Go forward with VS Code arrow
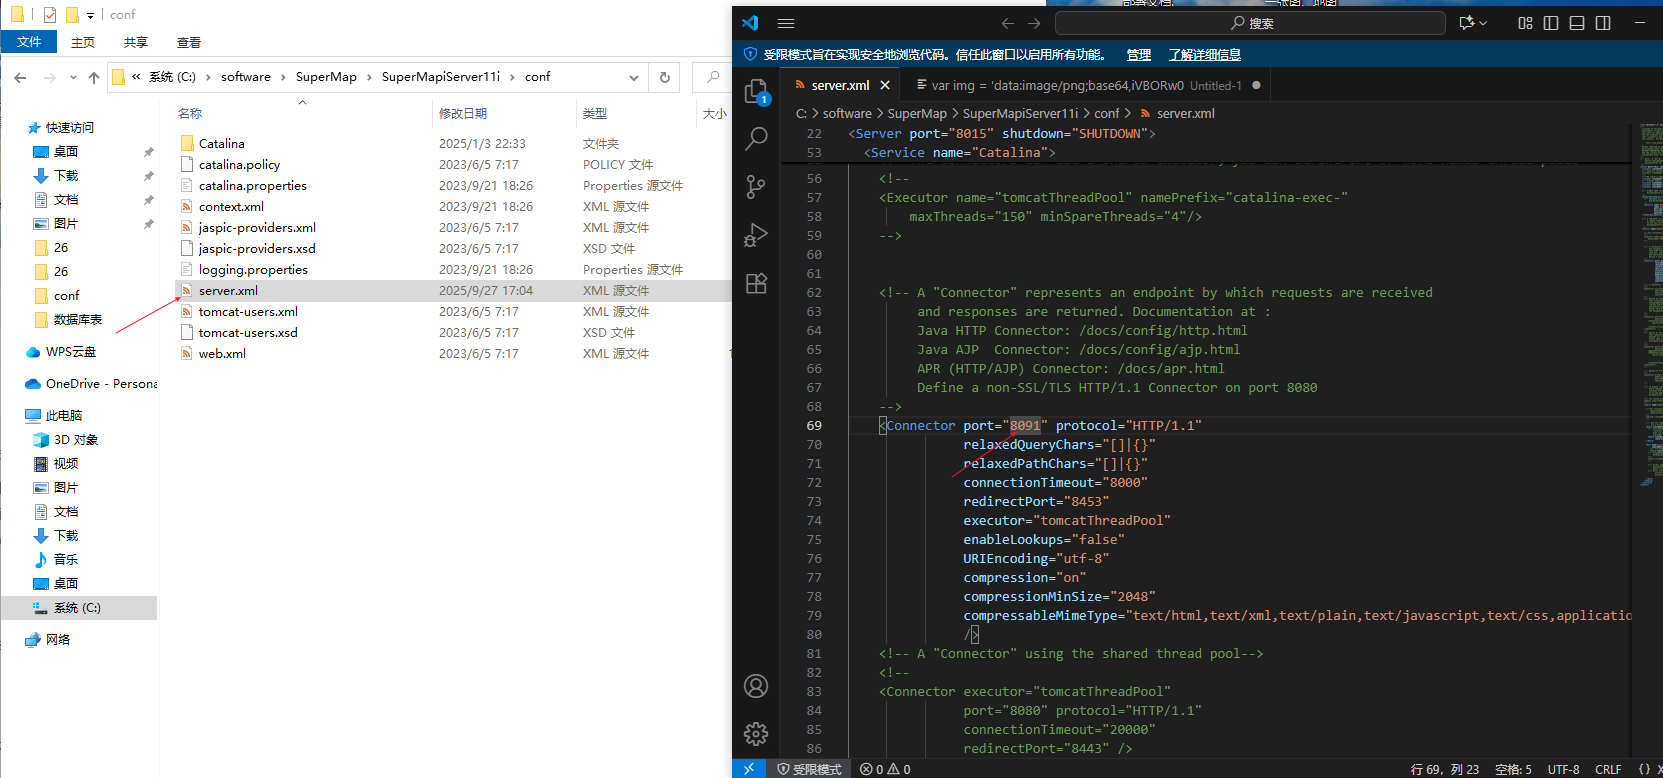This screenshot has width=1663, height=778. click(x=1034, y=23)
